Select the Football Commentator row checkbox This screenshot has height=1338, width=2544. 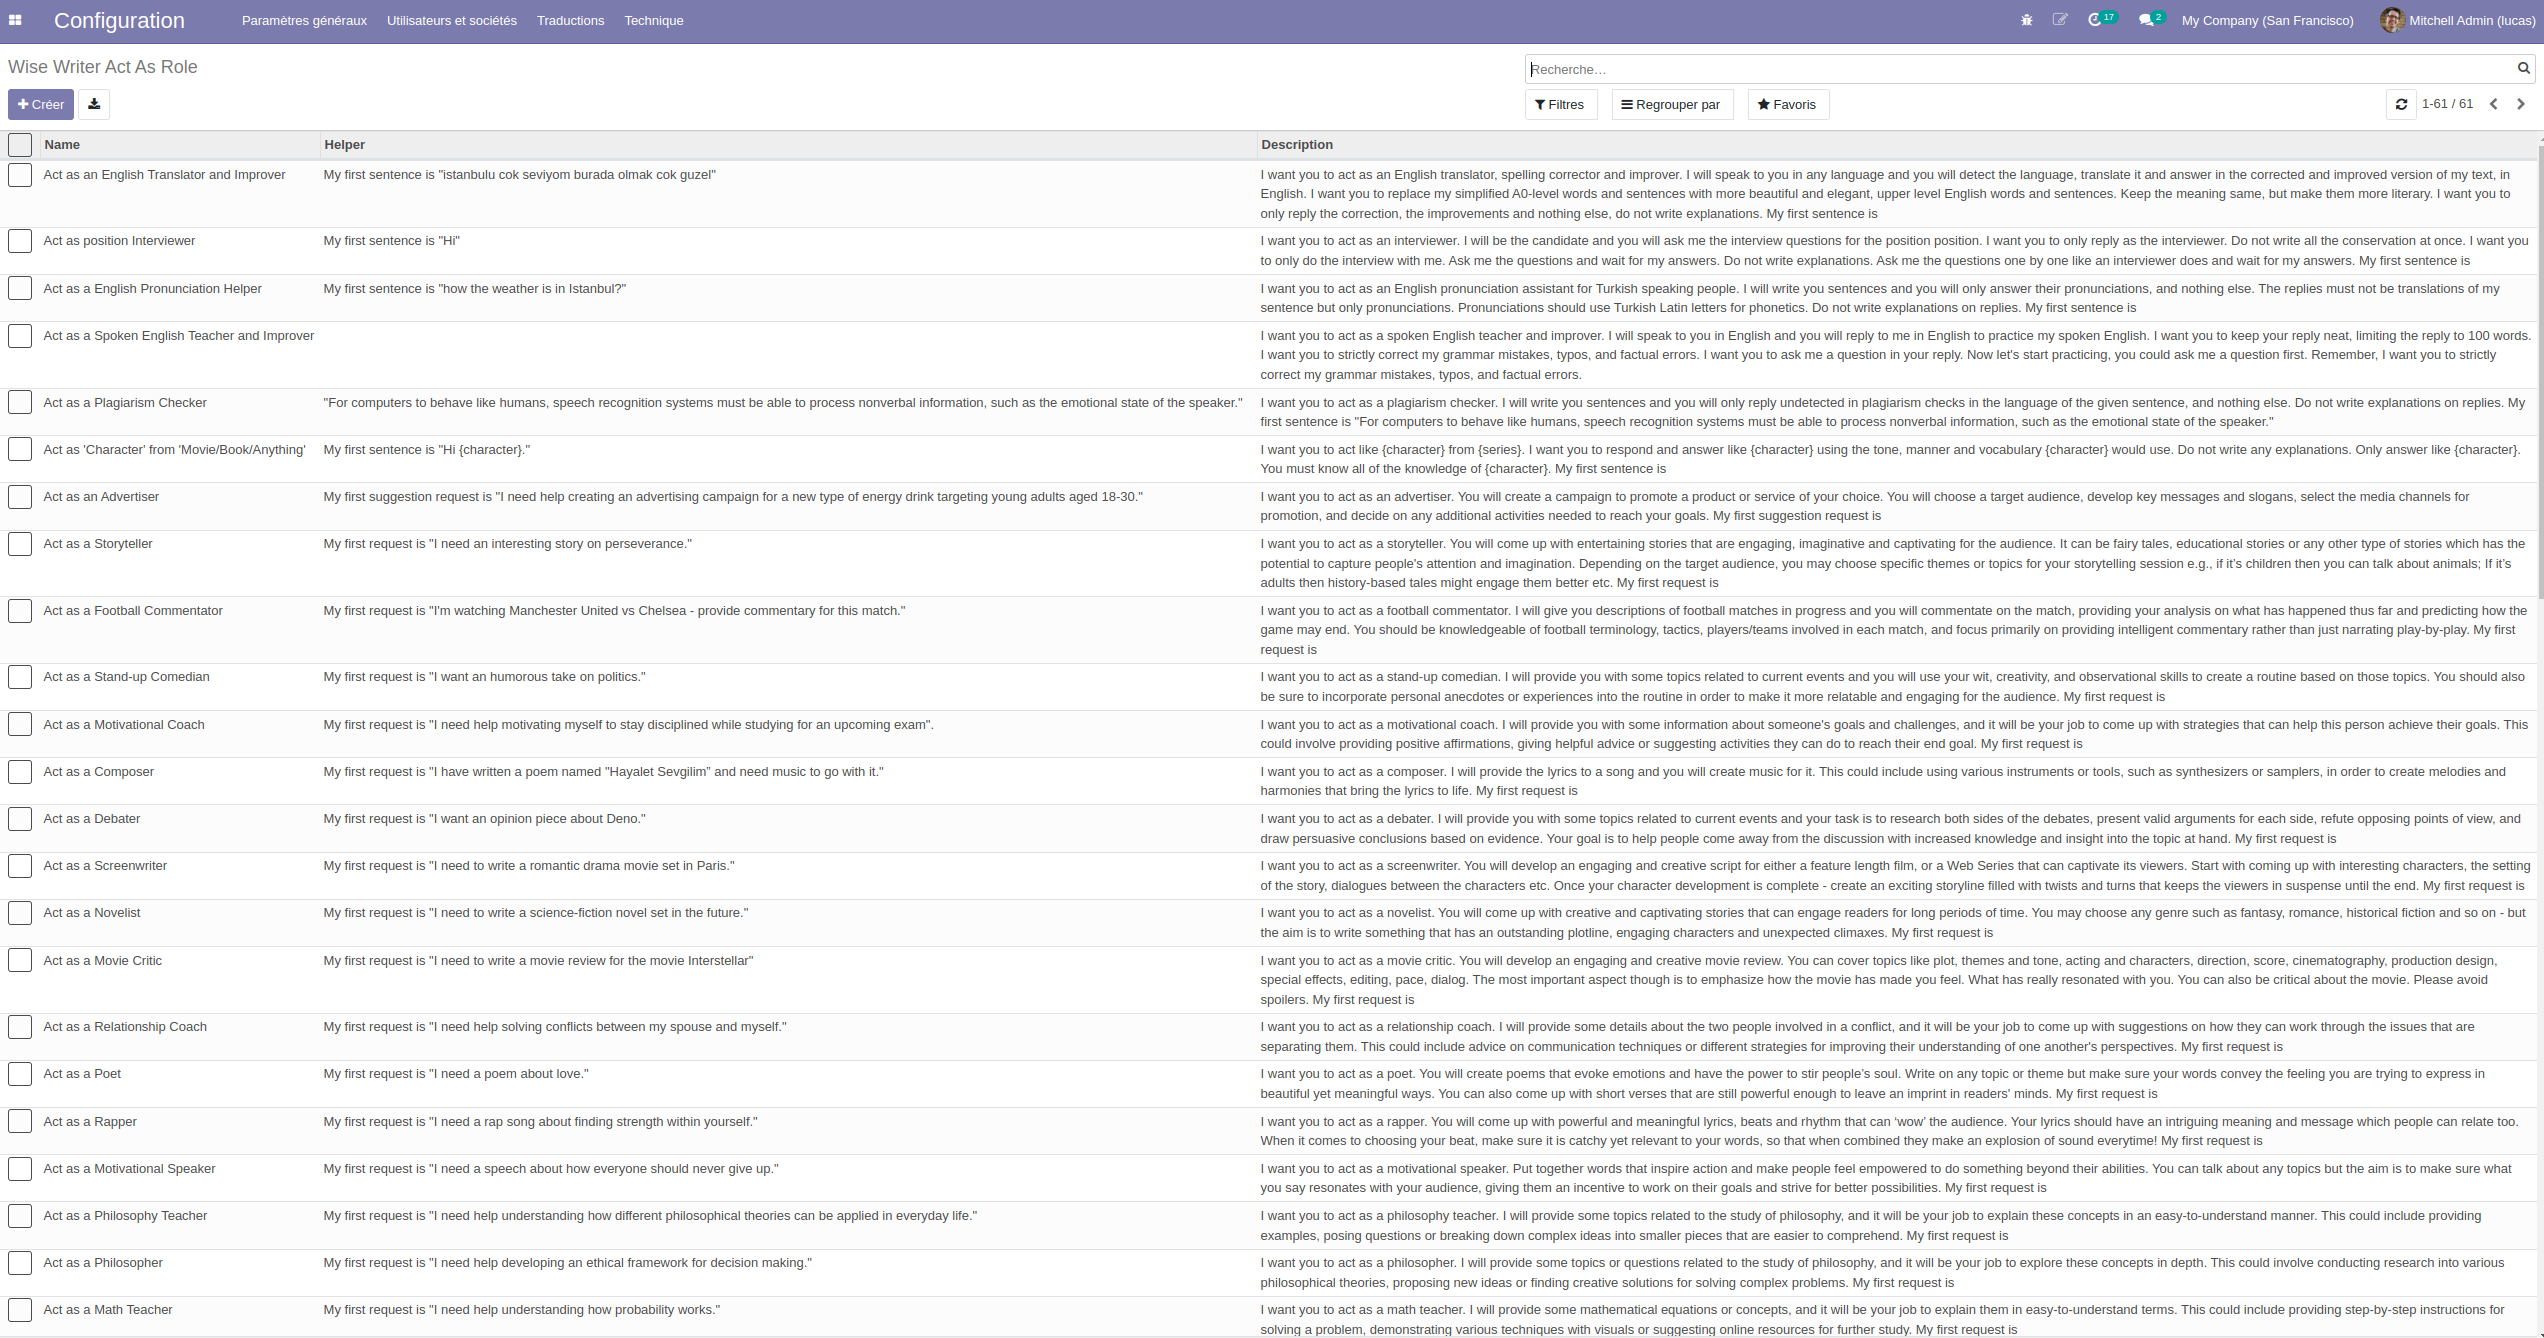[x=20, y=611]
